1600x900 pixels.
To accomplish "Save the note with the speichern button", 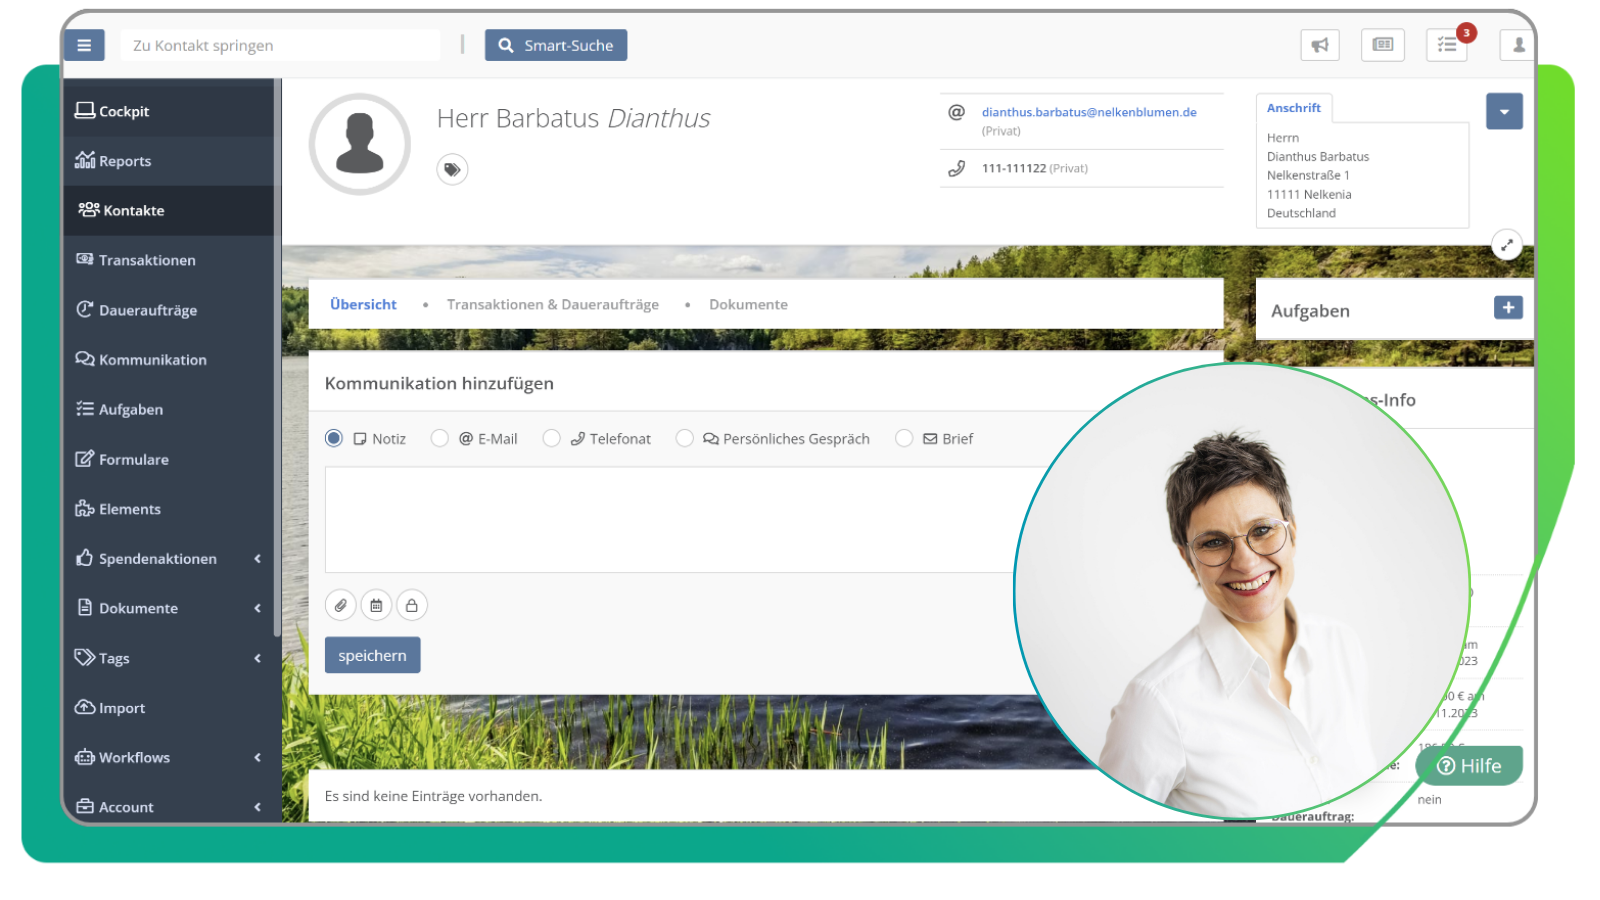I will 372,655.
